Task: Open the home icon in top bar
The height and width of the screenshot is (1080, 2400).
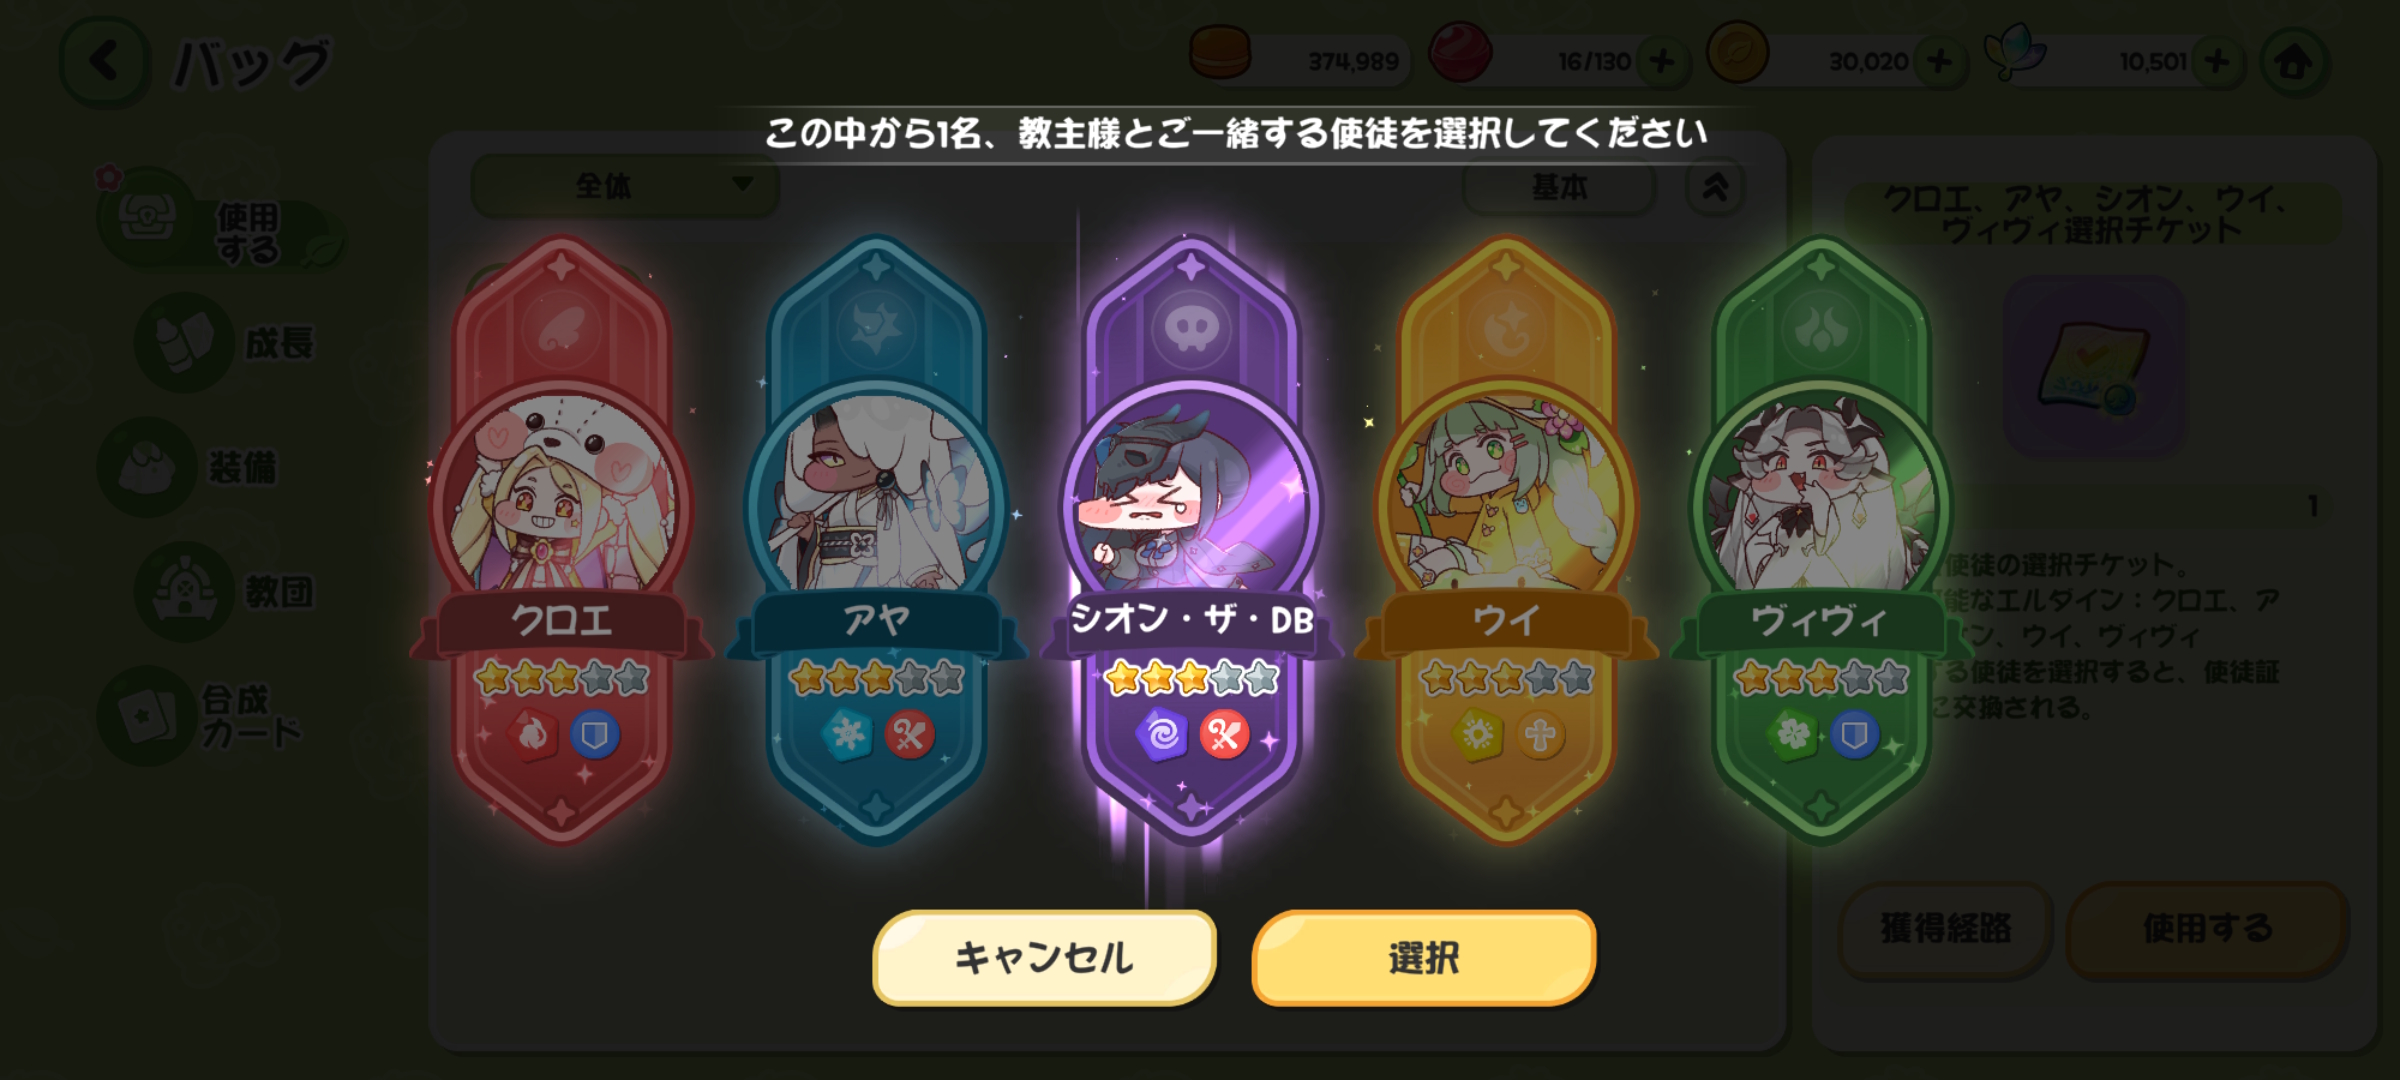Action: click(2294, 63)
